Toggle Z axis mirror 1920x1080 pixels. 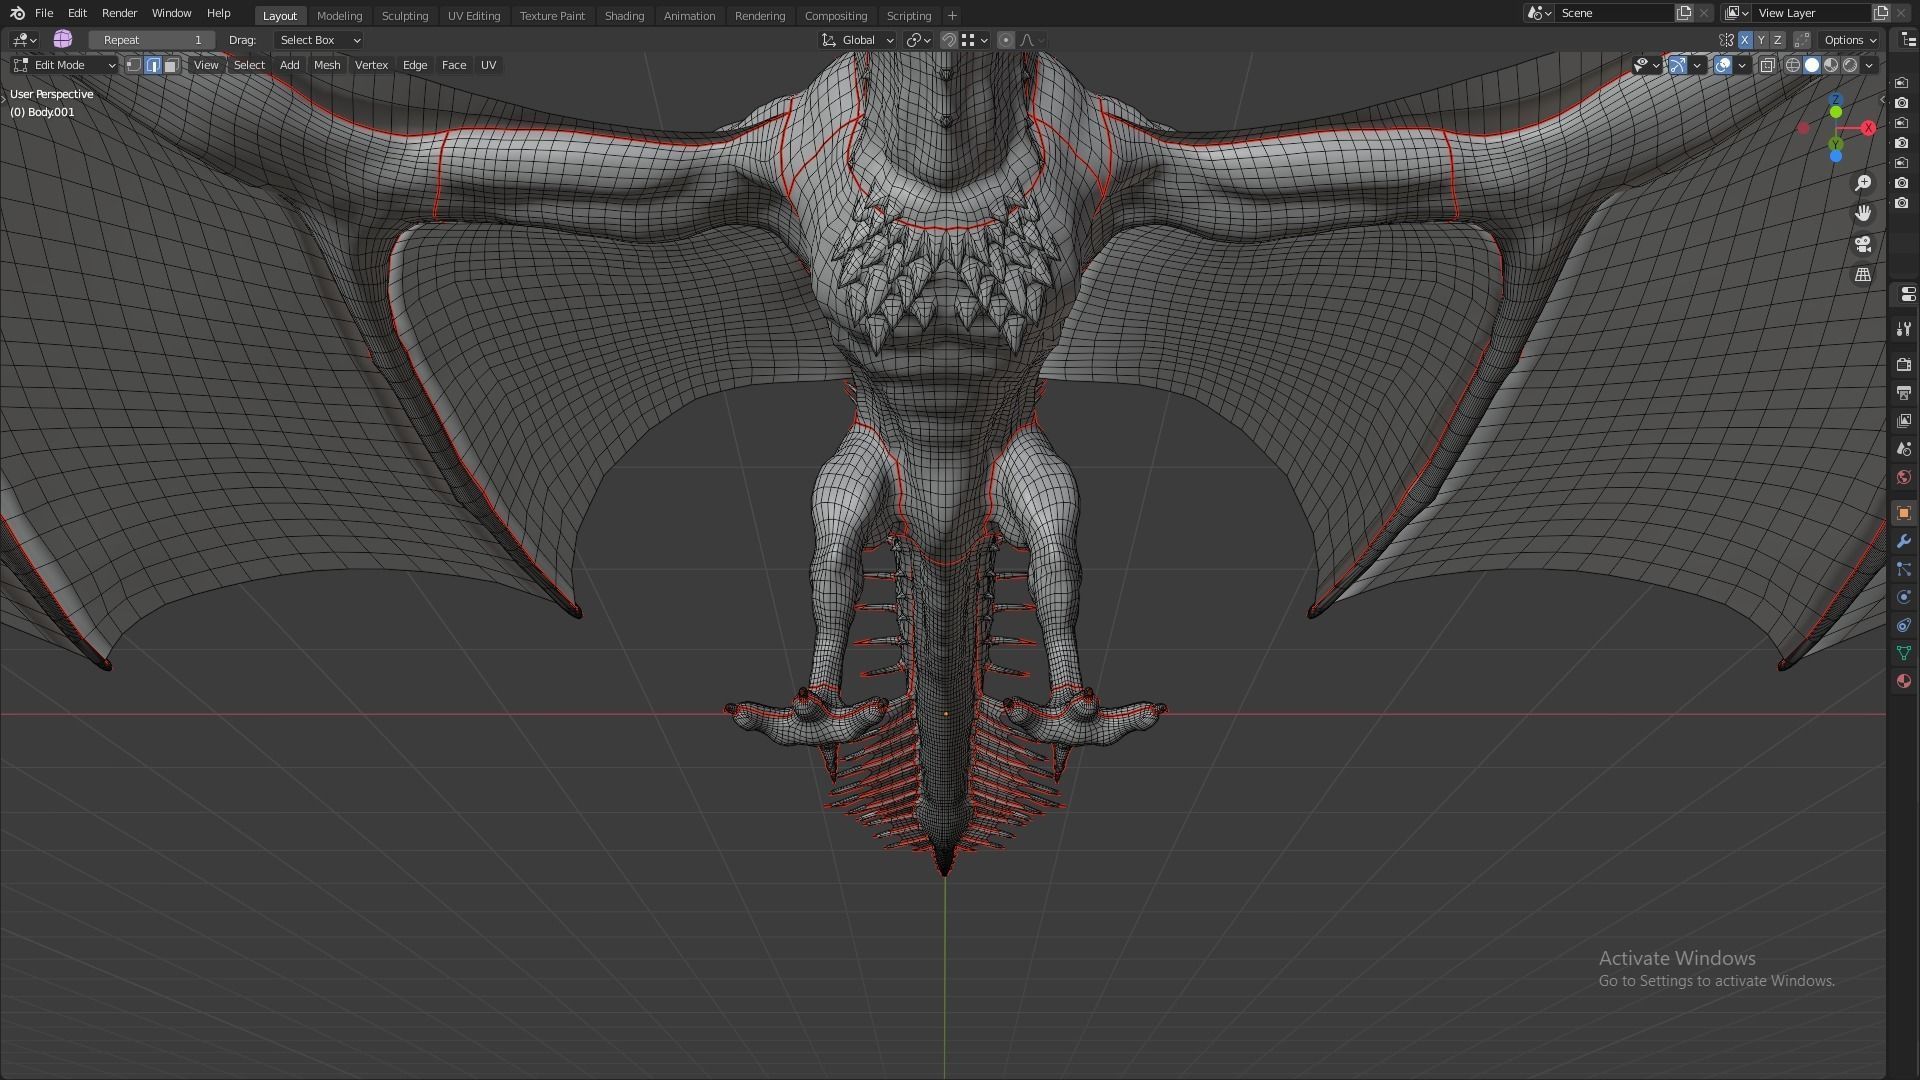(x=1777, y=40)
